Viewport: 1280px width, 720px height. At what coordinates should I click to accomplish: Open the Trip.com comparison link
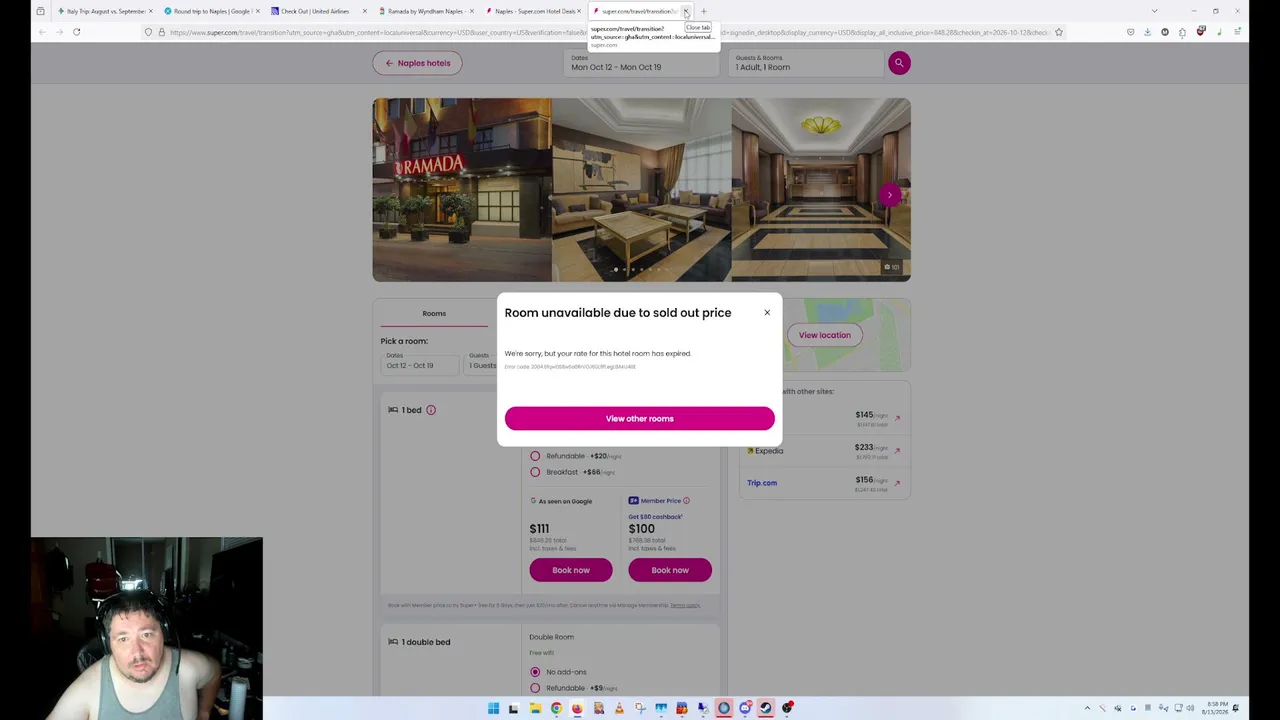[762, 483]
